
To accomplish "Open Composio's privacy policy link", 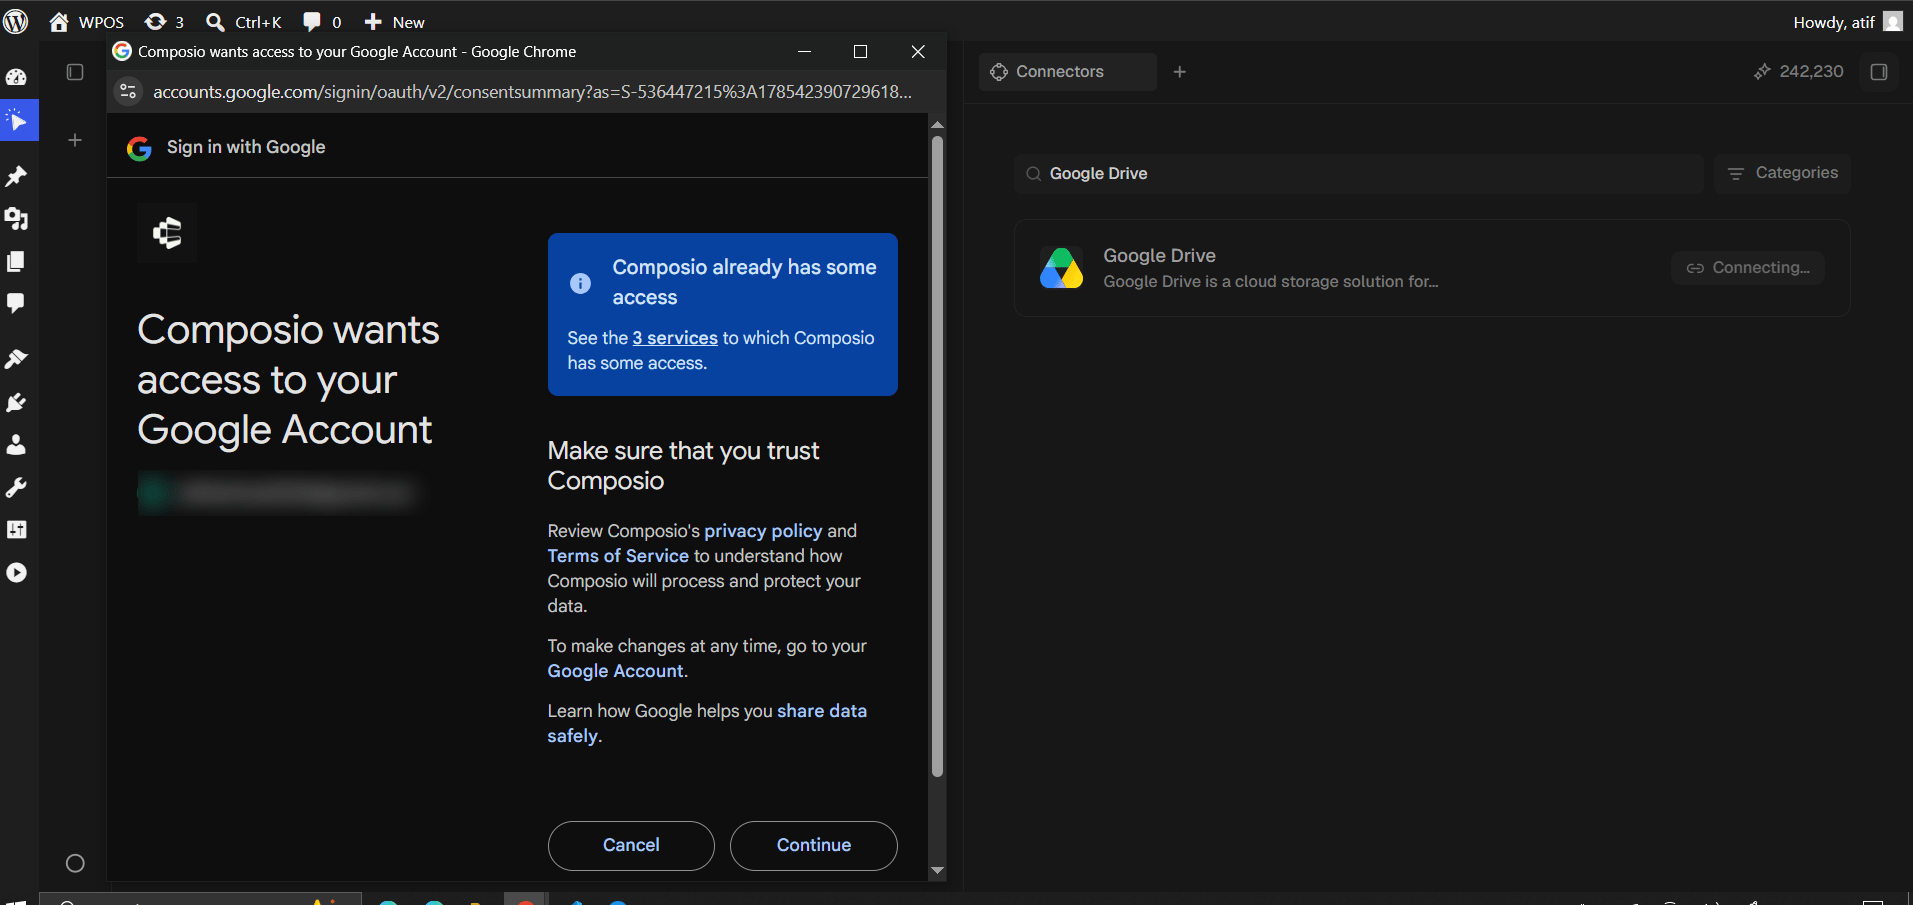I will [x=763, y=531].
